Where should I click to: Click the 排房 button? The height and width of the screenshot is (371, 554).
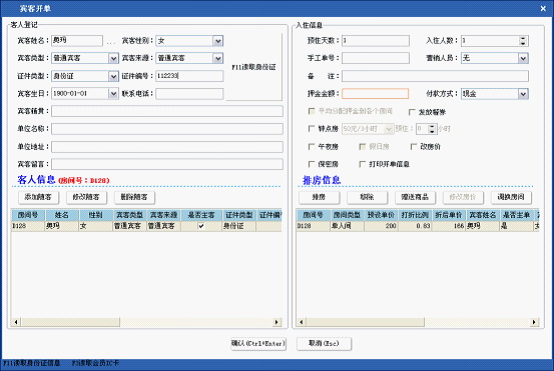tap(319, 198)
